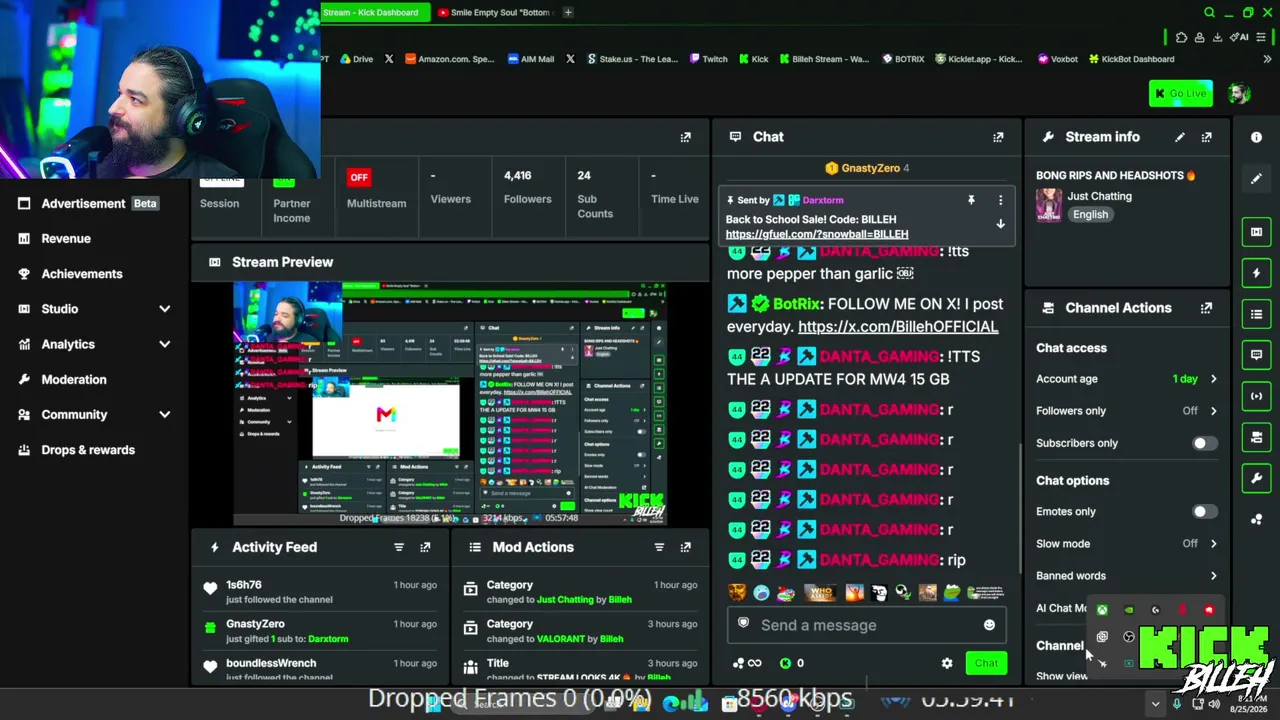Insert the 'Who Asked?' emote
Viewport: 1280px width, 720px height.
pyautogui.click(x=820, y=593)
